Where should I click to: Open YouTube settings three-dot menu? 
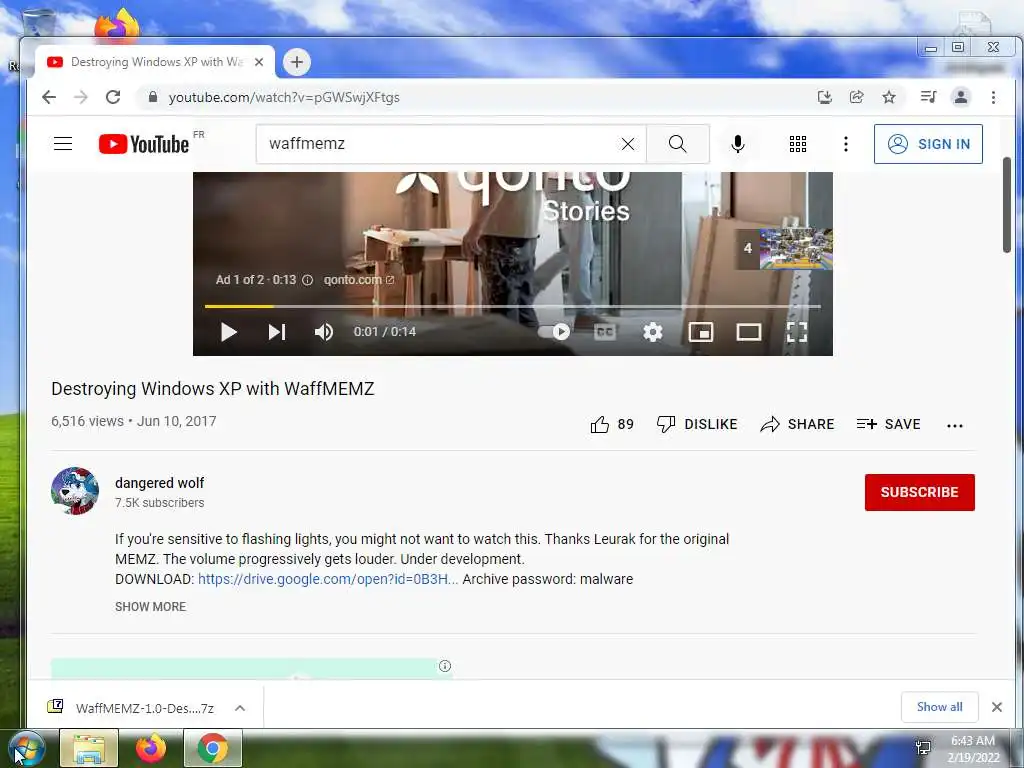point(846,144)
